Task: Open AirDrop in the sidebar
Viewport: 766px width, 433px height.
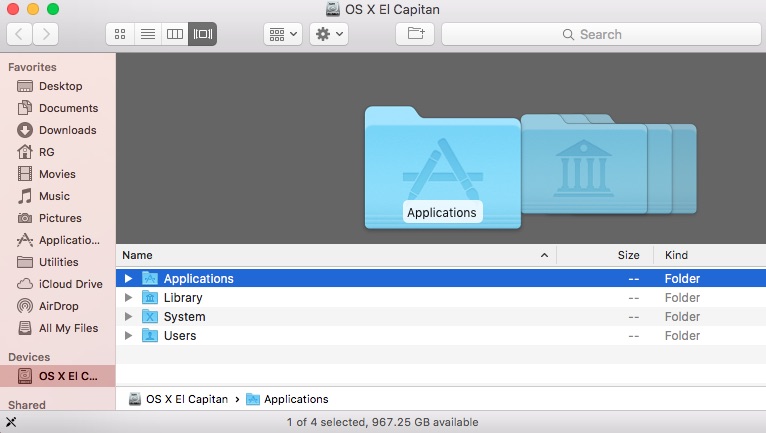Action: tap(58, 306)
